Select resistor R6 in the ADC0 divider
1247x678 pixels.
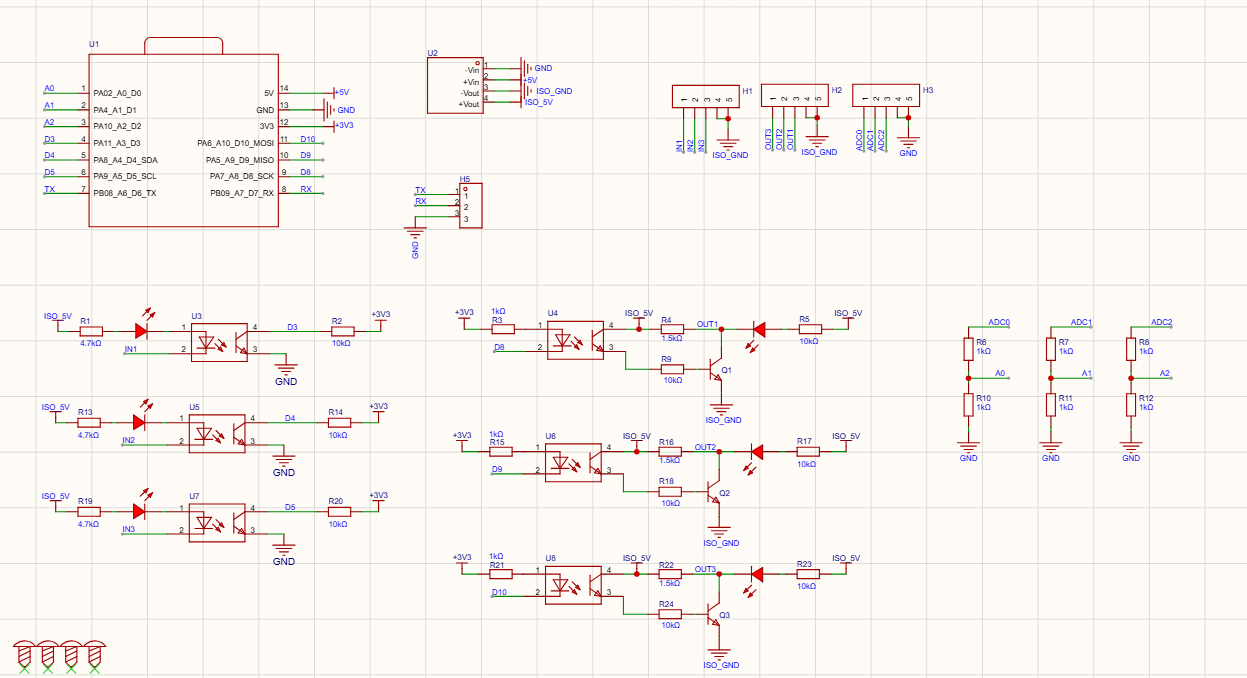968,348
